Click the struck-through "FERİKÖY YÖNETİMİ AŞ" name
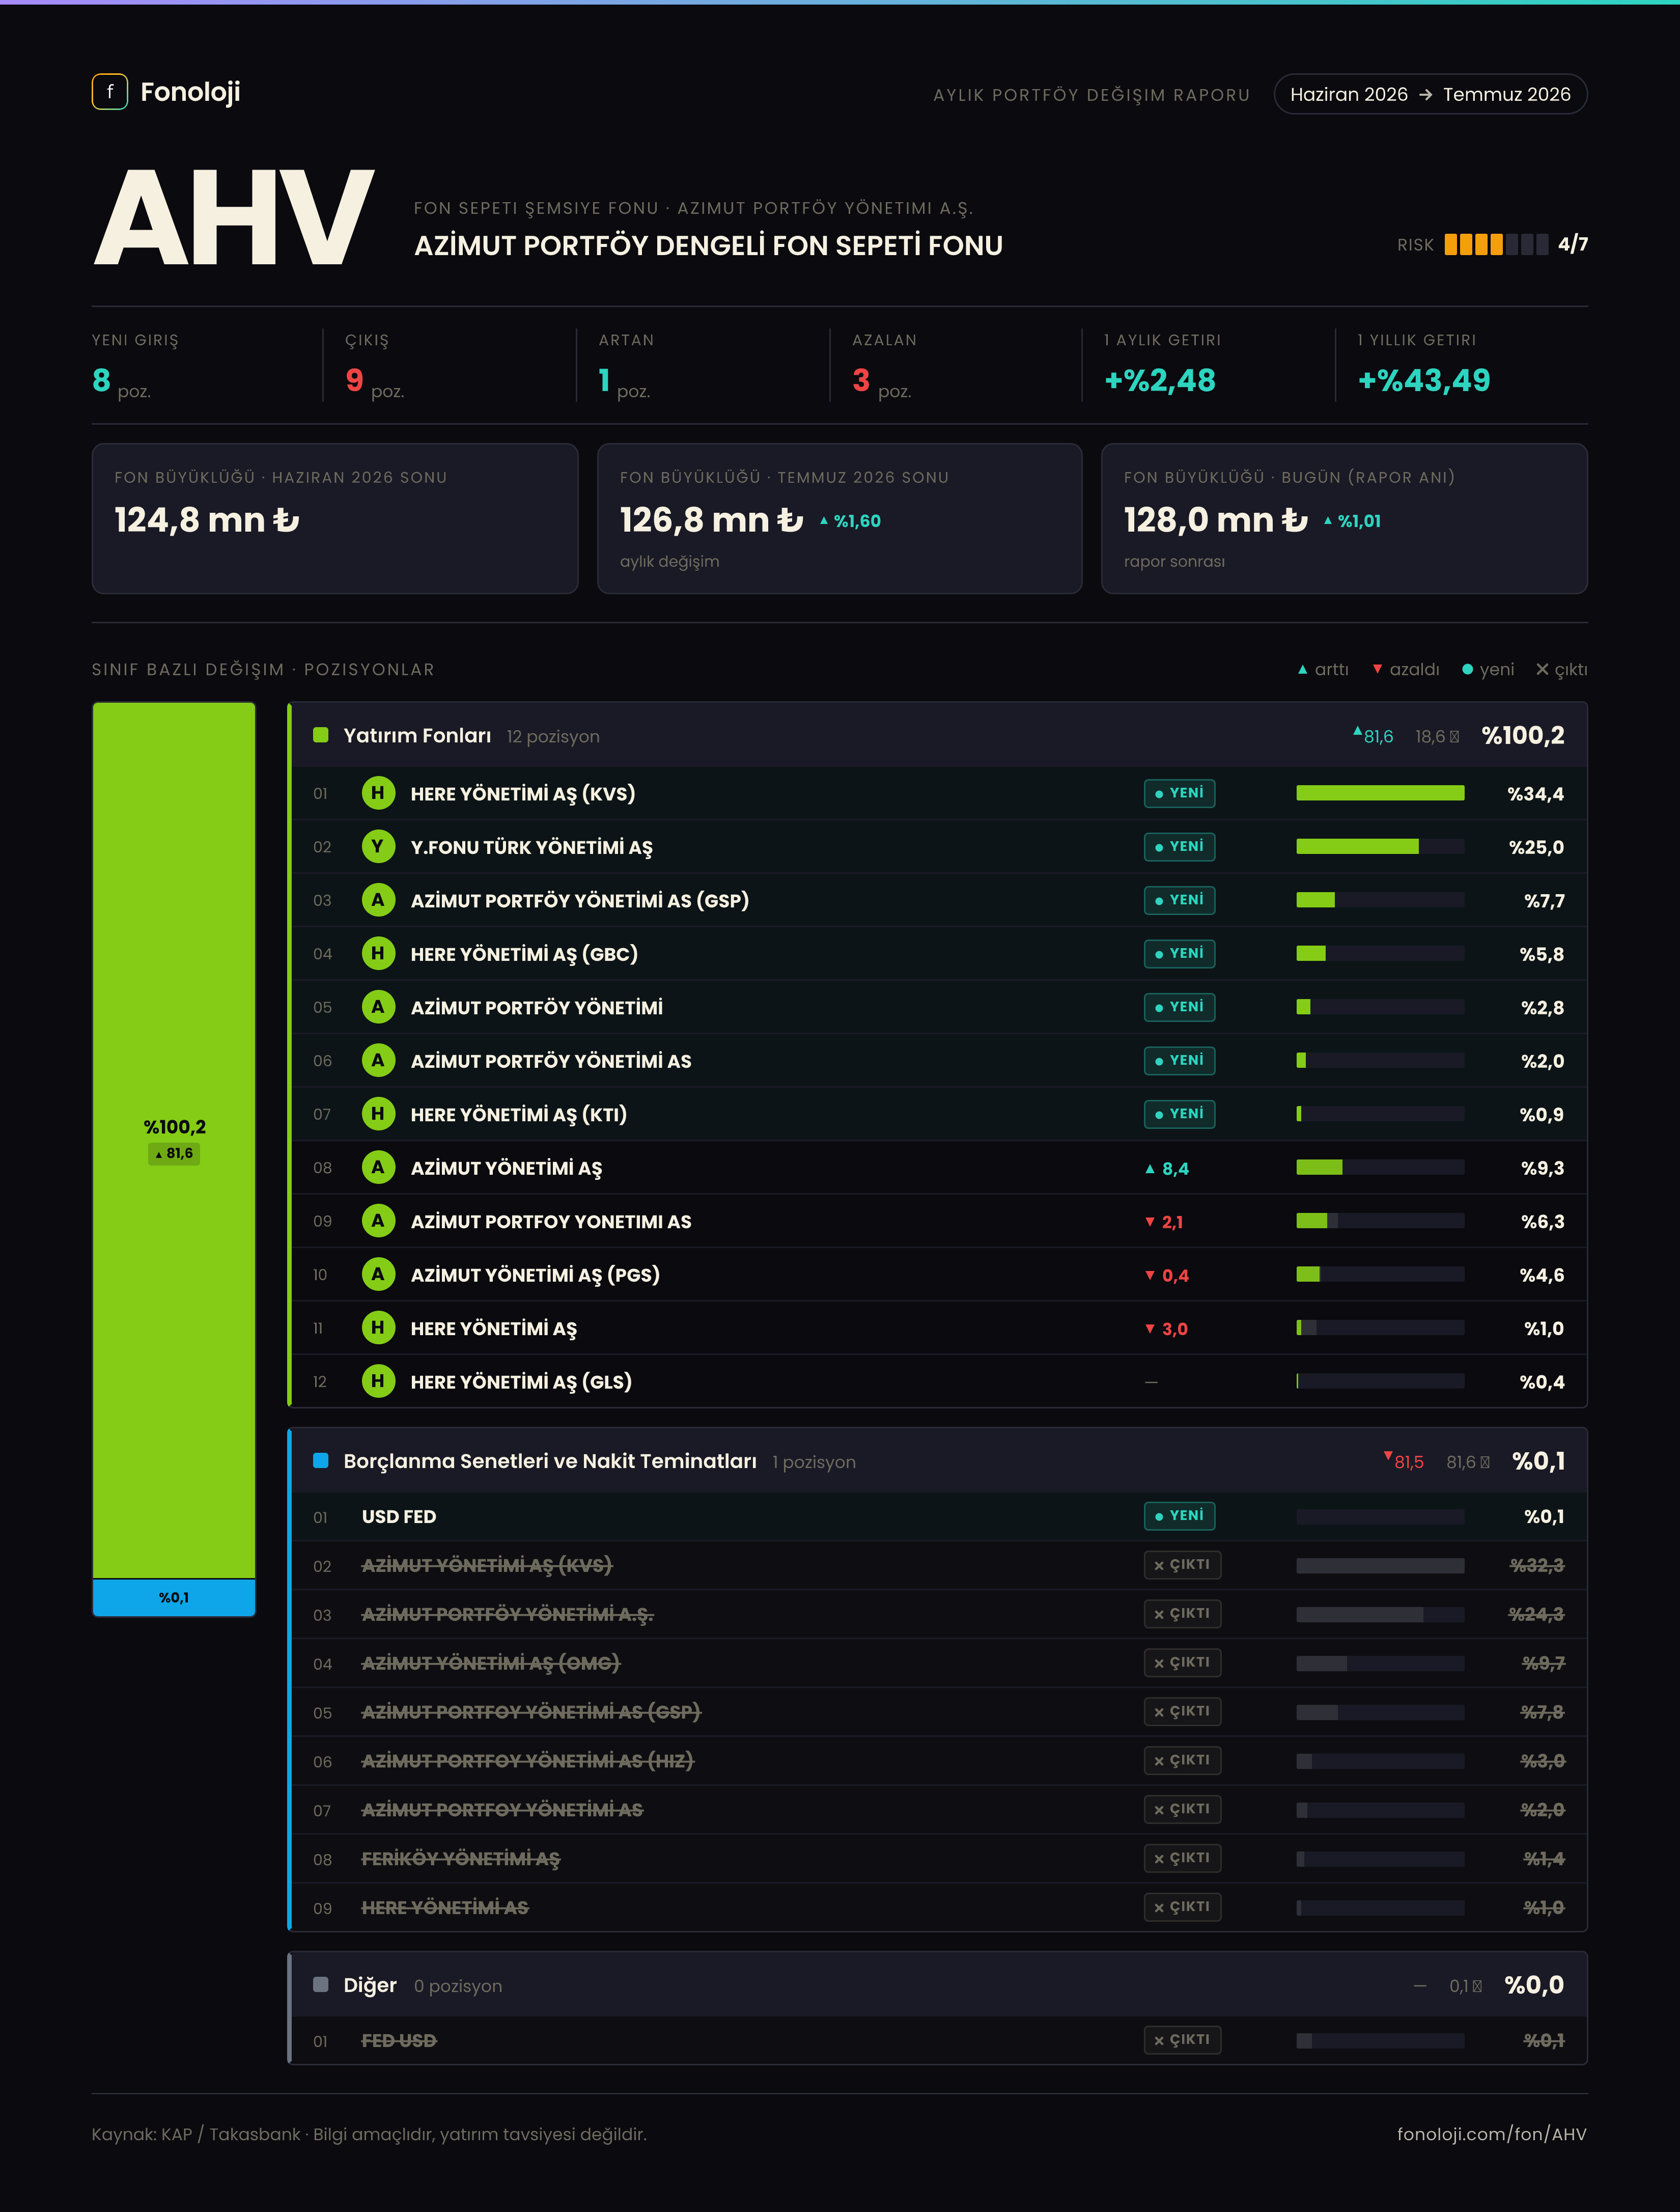Viewport: 1680px width, 2212px height. 461,1858
